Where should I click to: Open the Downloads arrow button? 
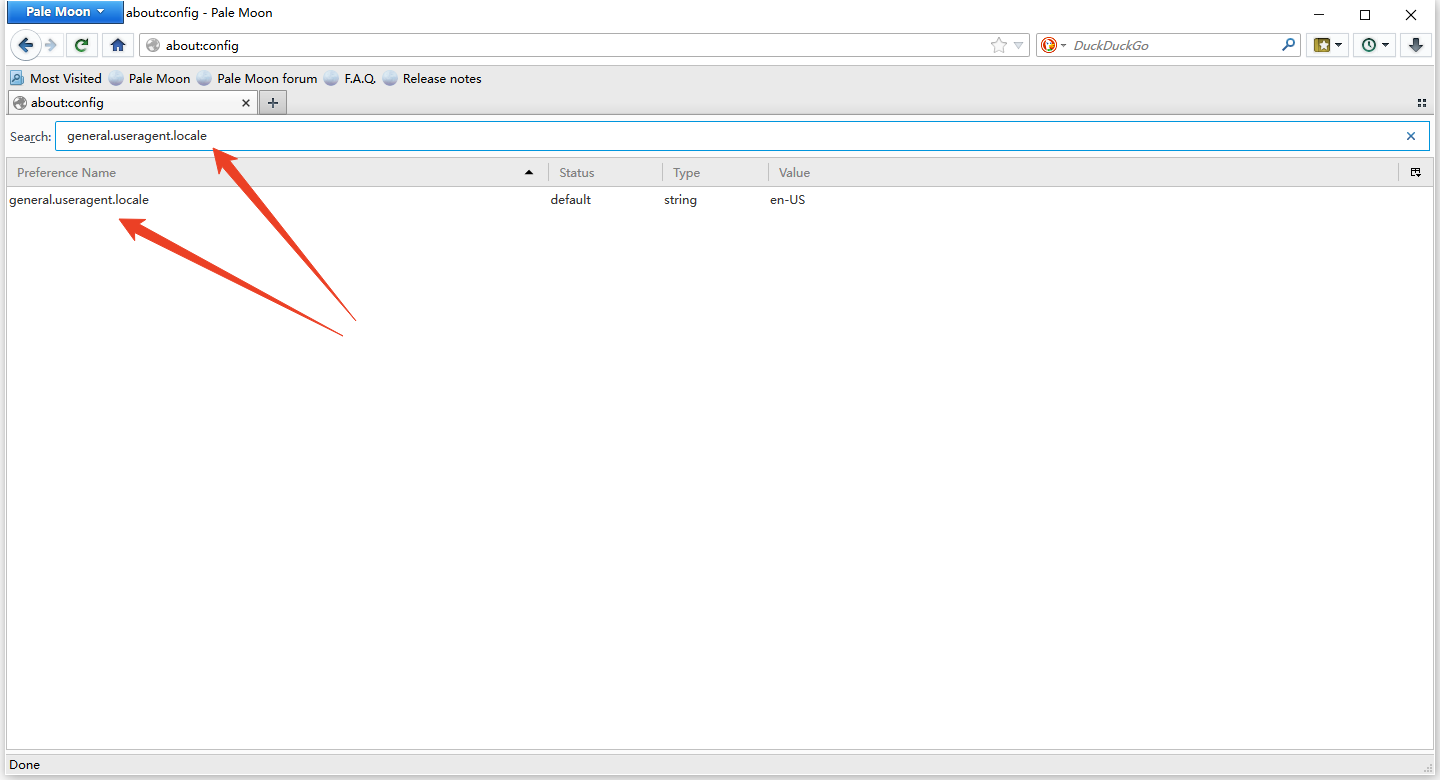[1415, 45]
